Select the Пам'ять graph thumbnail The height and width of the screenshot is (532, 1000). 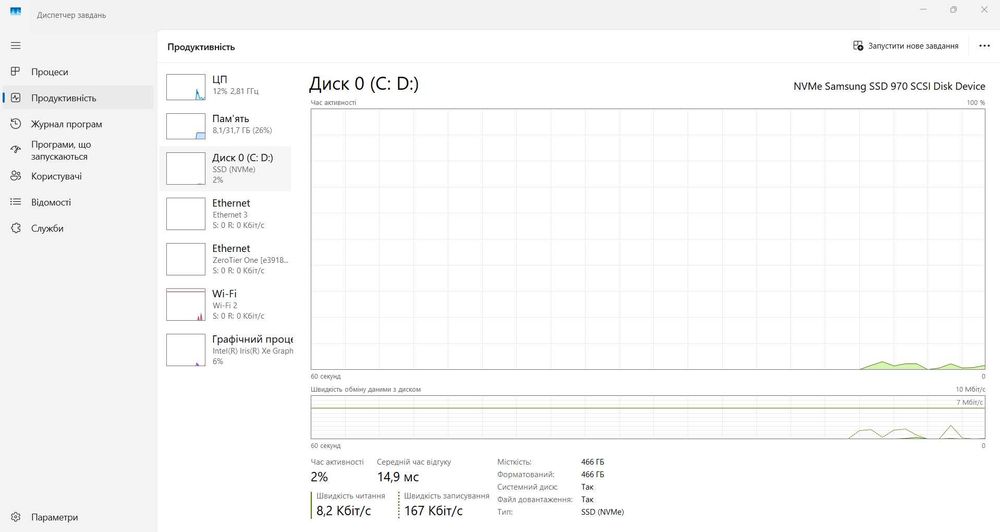pyautogui.click(x=186, y=126)
